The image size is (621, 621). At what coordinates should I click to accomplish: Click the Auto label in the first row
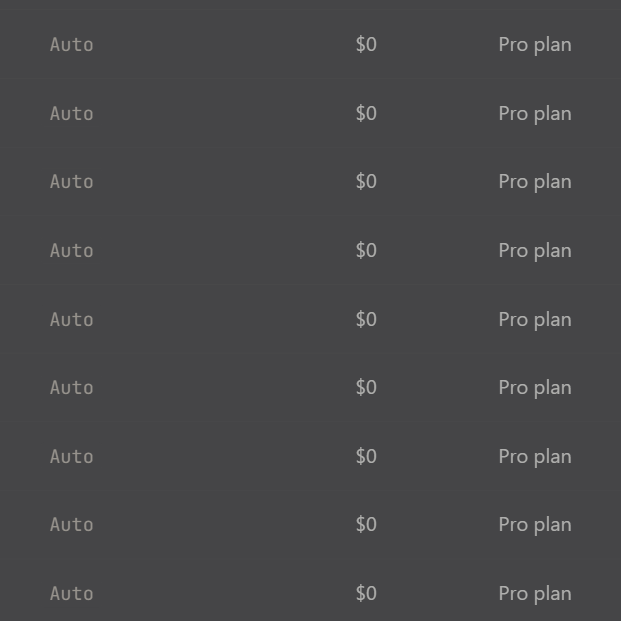point(71,45)
